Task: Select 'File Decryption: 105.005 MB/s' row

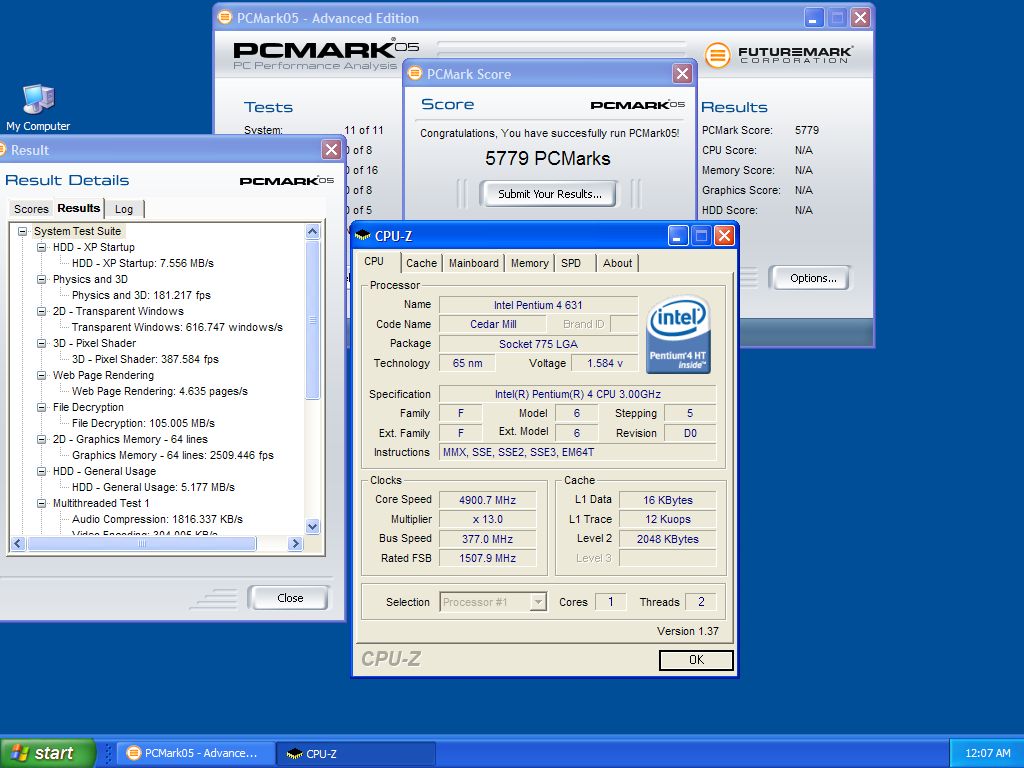Action: click(143, 423)
